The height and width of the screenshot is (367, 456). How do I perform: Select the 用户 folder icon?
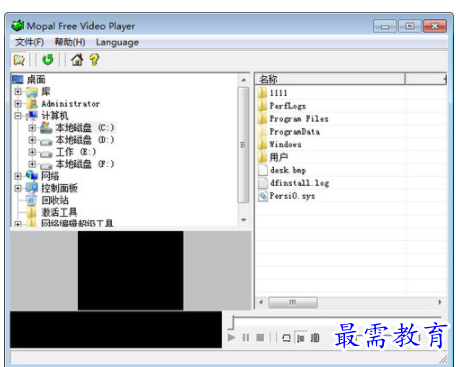coord(263,157)
